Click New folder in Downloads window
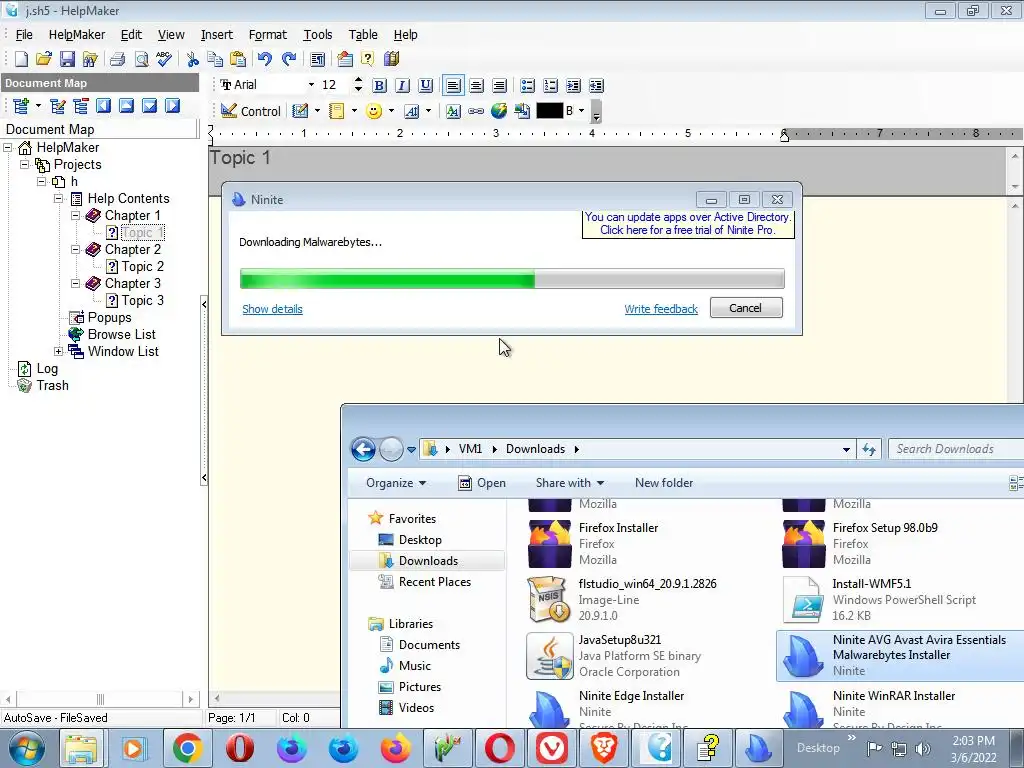 (x=664, y=483)
